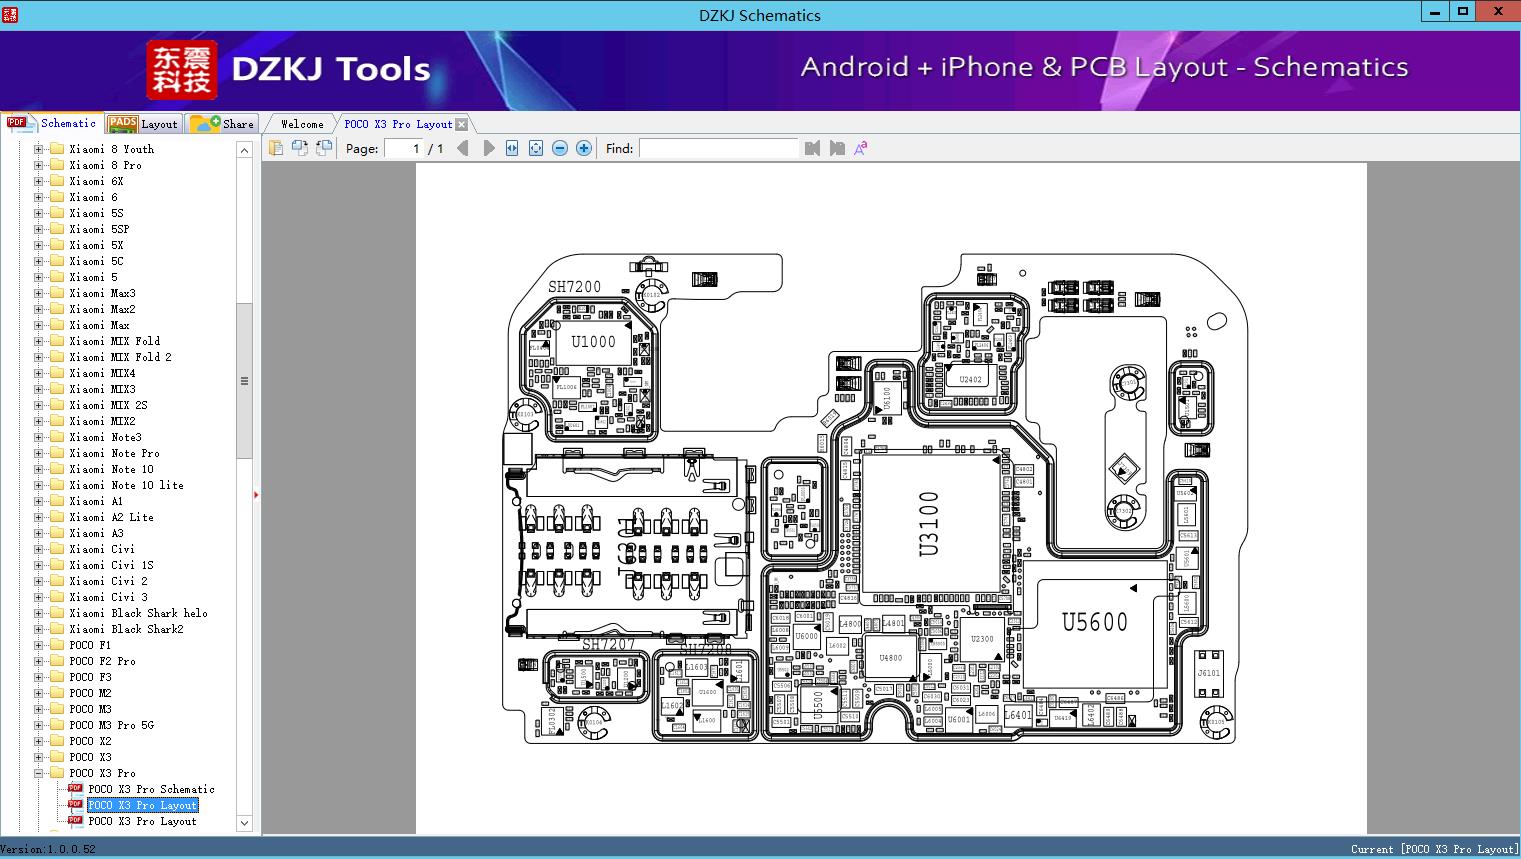Image resolution: width=1521 pixels, height=859 pixels.
Task: Rotate page clockwise icon in viewer toolbar
Action: click(x=323, y=148)
